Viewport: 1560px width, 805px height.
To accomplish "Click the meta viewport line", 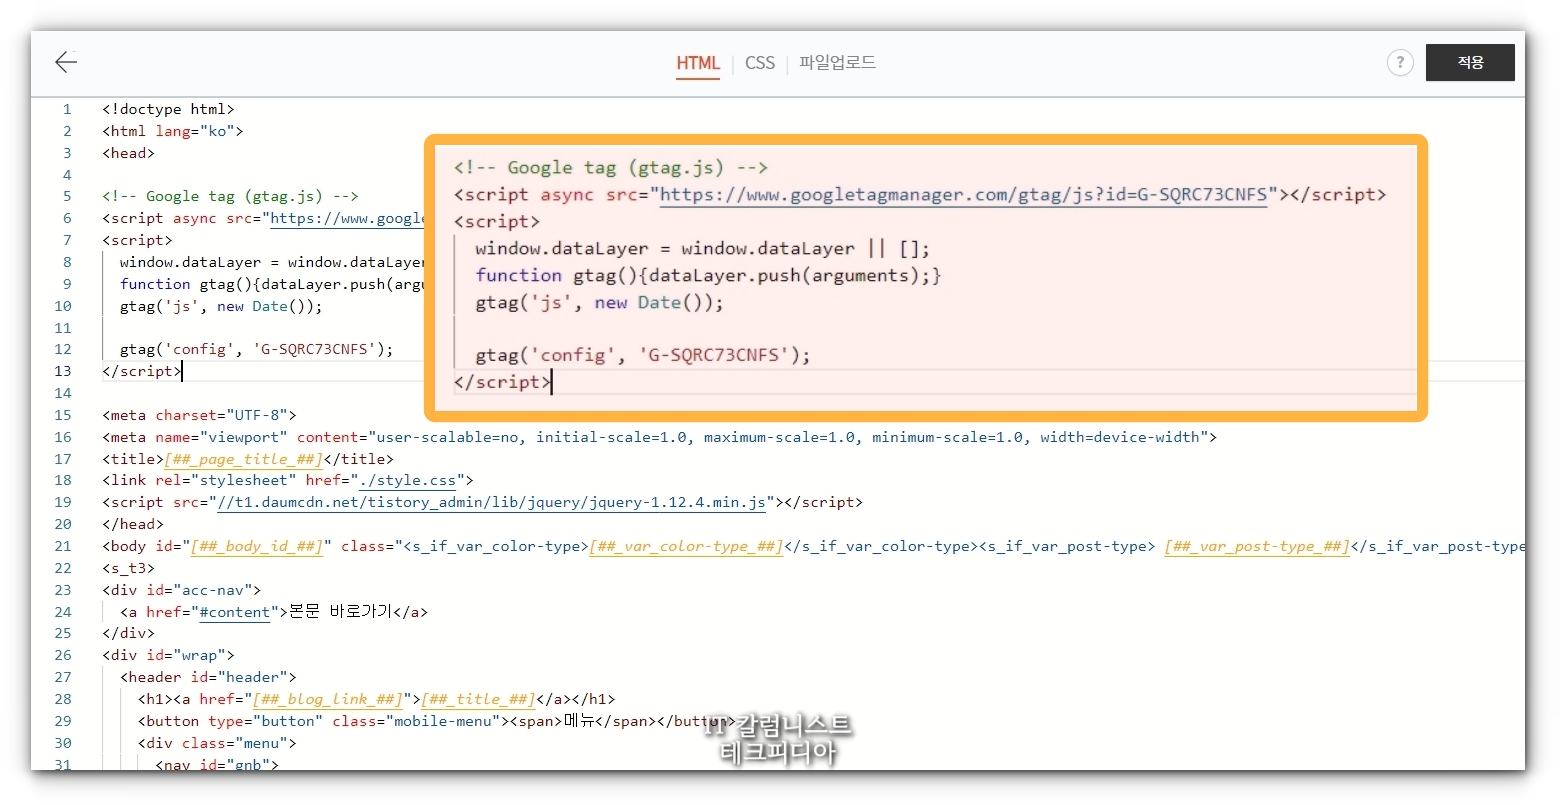I will click(x=659, y=437).
